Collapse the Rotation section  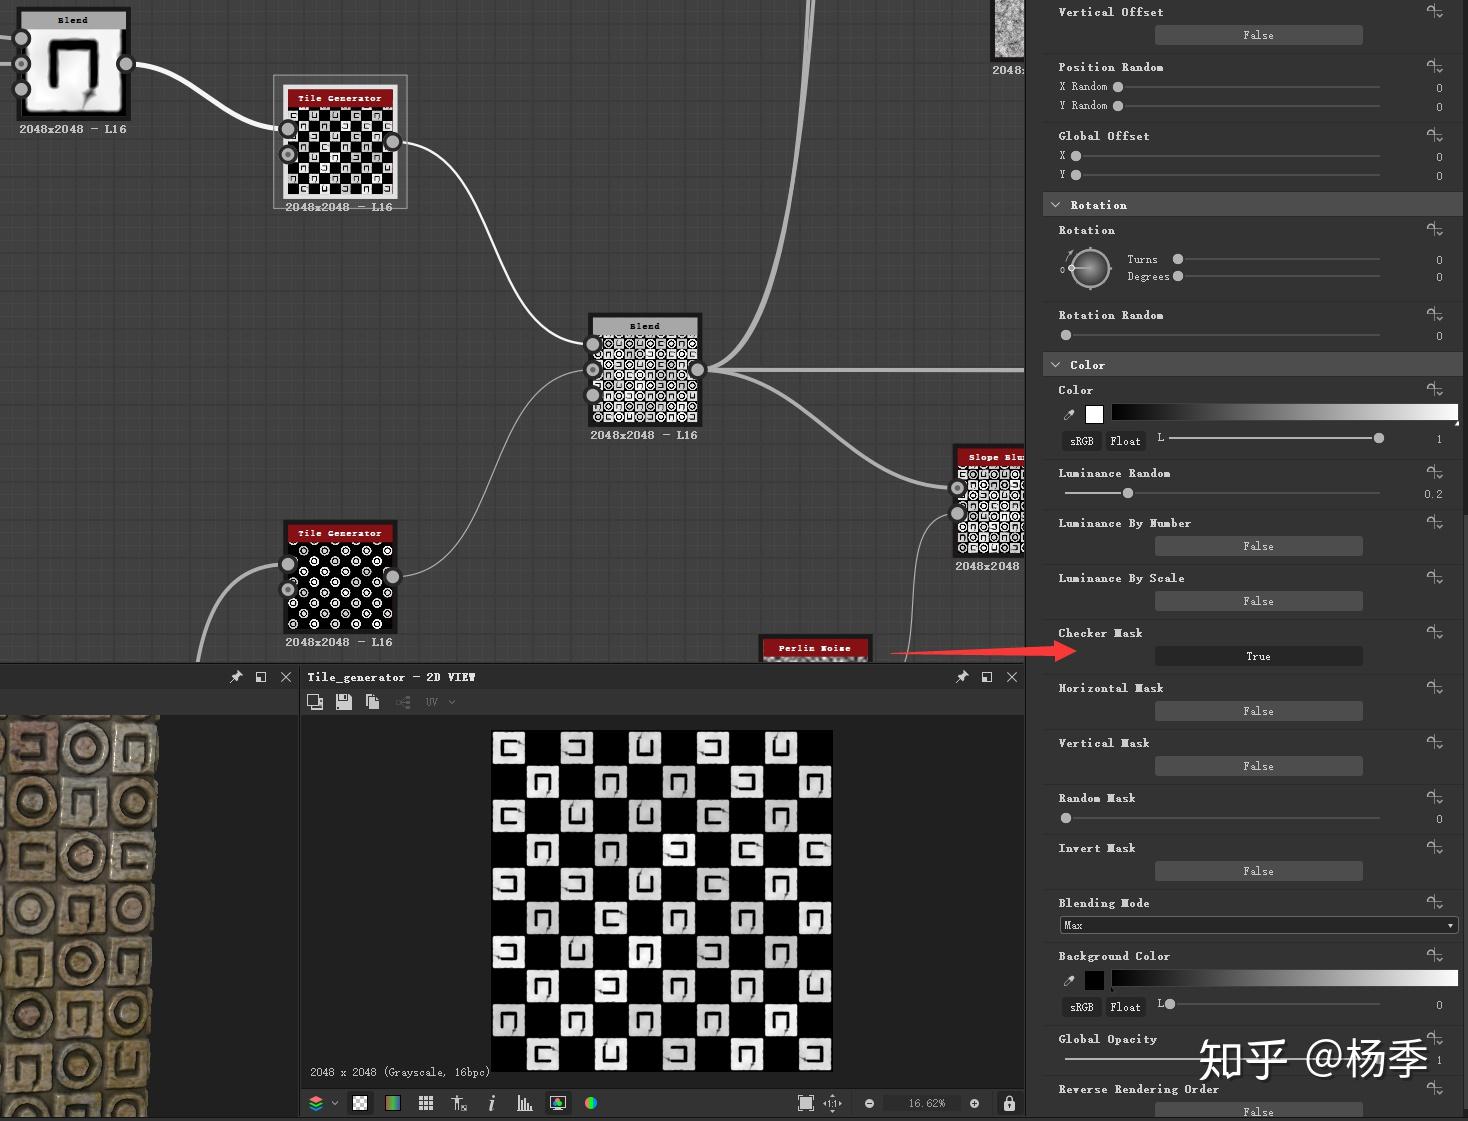tap(1056, 204)
